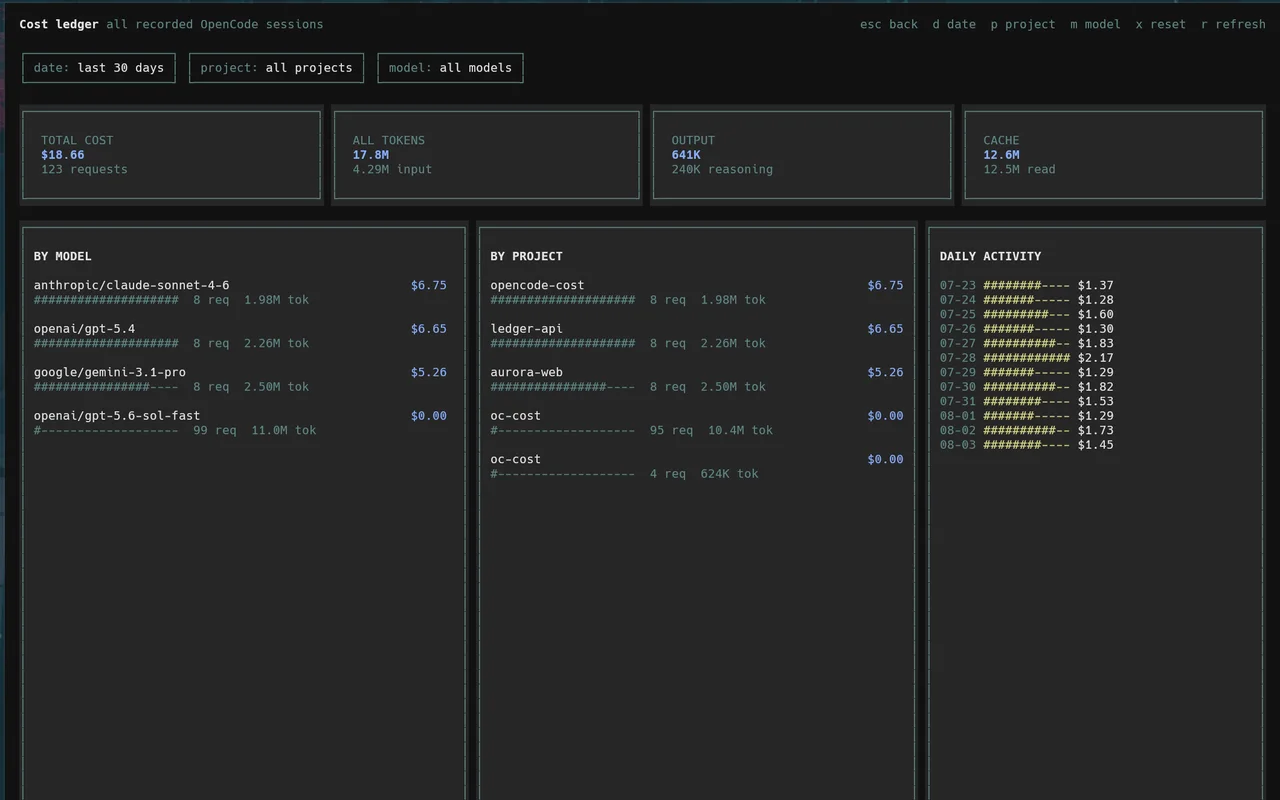Select the OUTPUT summary card

tap(802, 155)
